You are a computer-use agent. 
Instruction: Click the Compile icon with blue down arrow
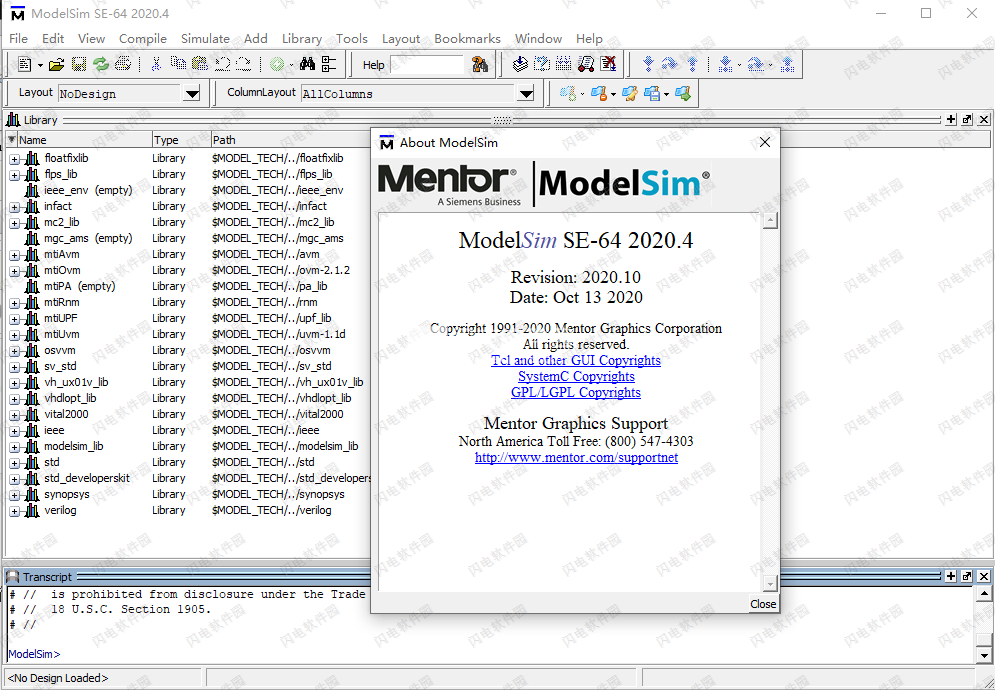click(520, 64)
